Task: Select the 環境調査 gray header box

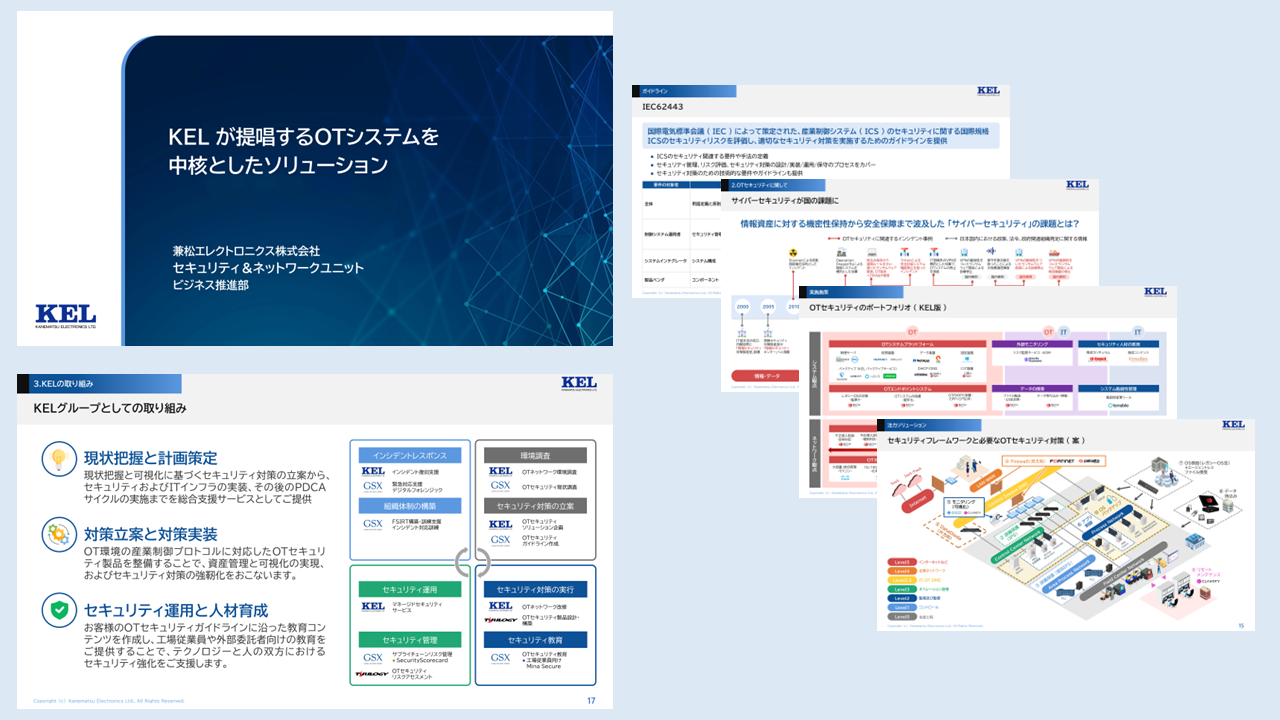Action: click(535, 455)
